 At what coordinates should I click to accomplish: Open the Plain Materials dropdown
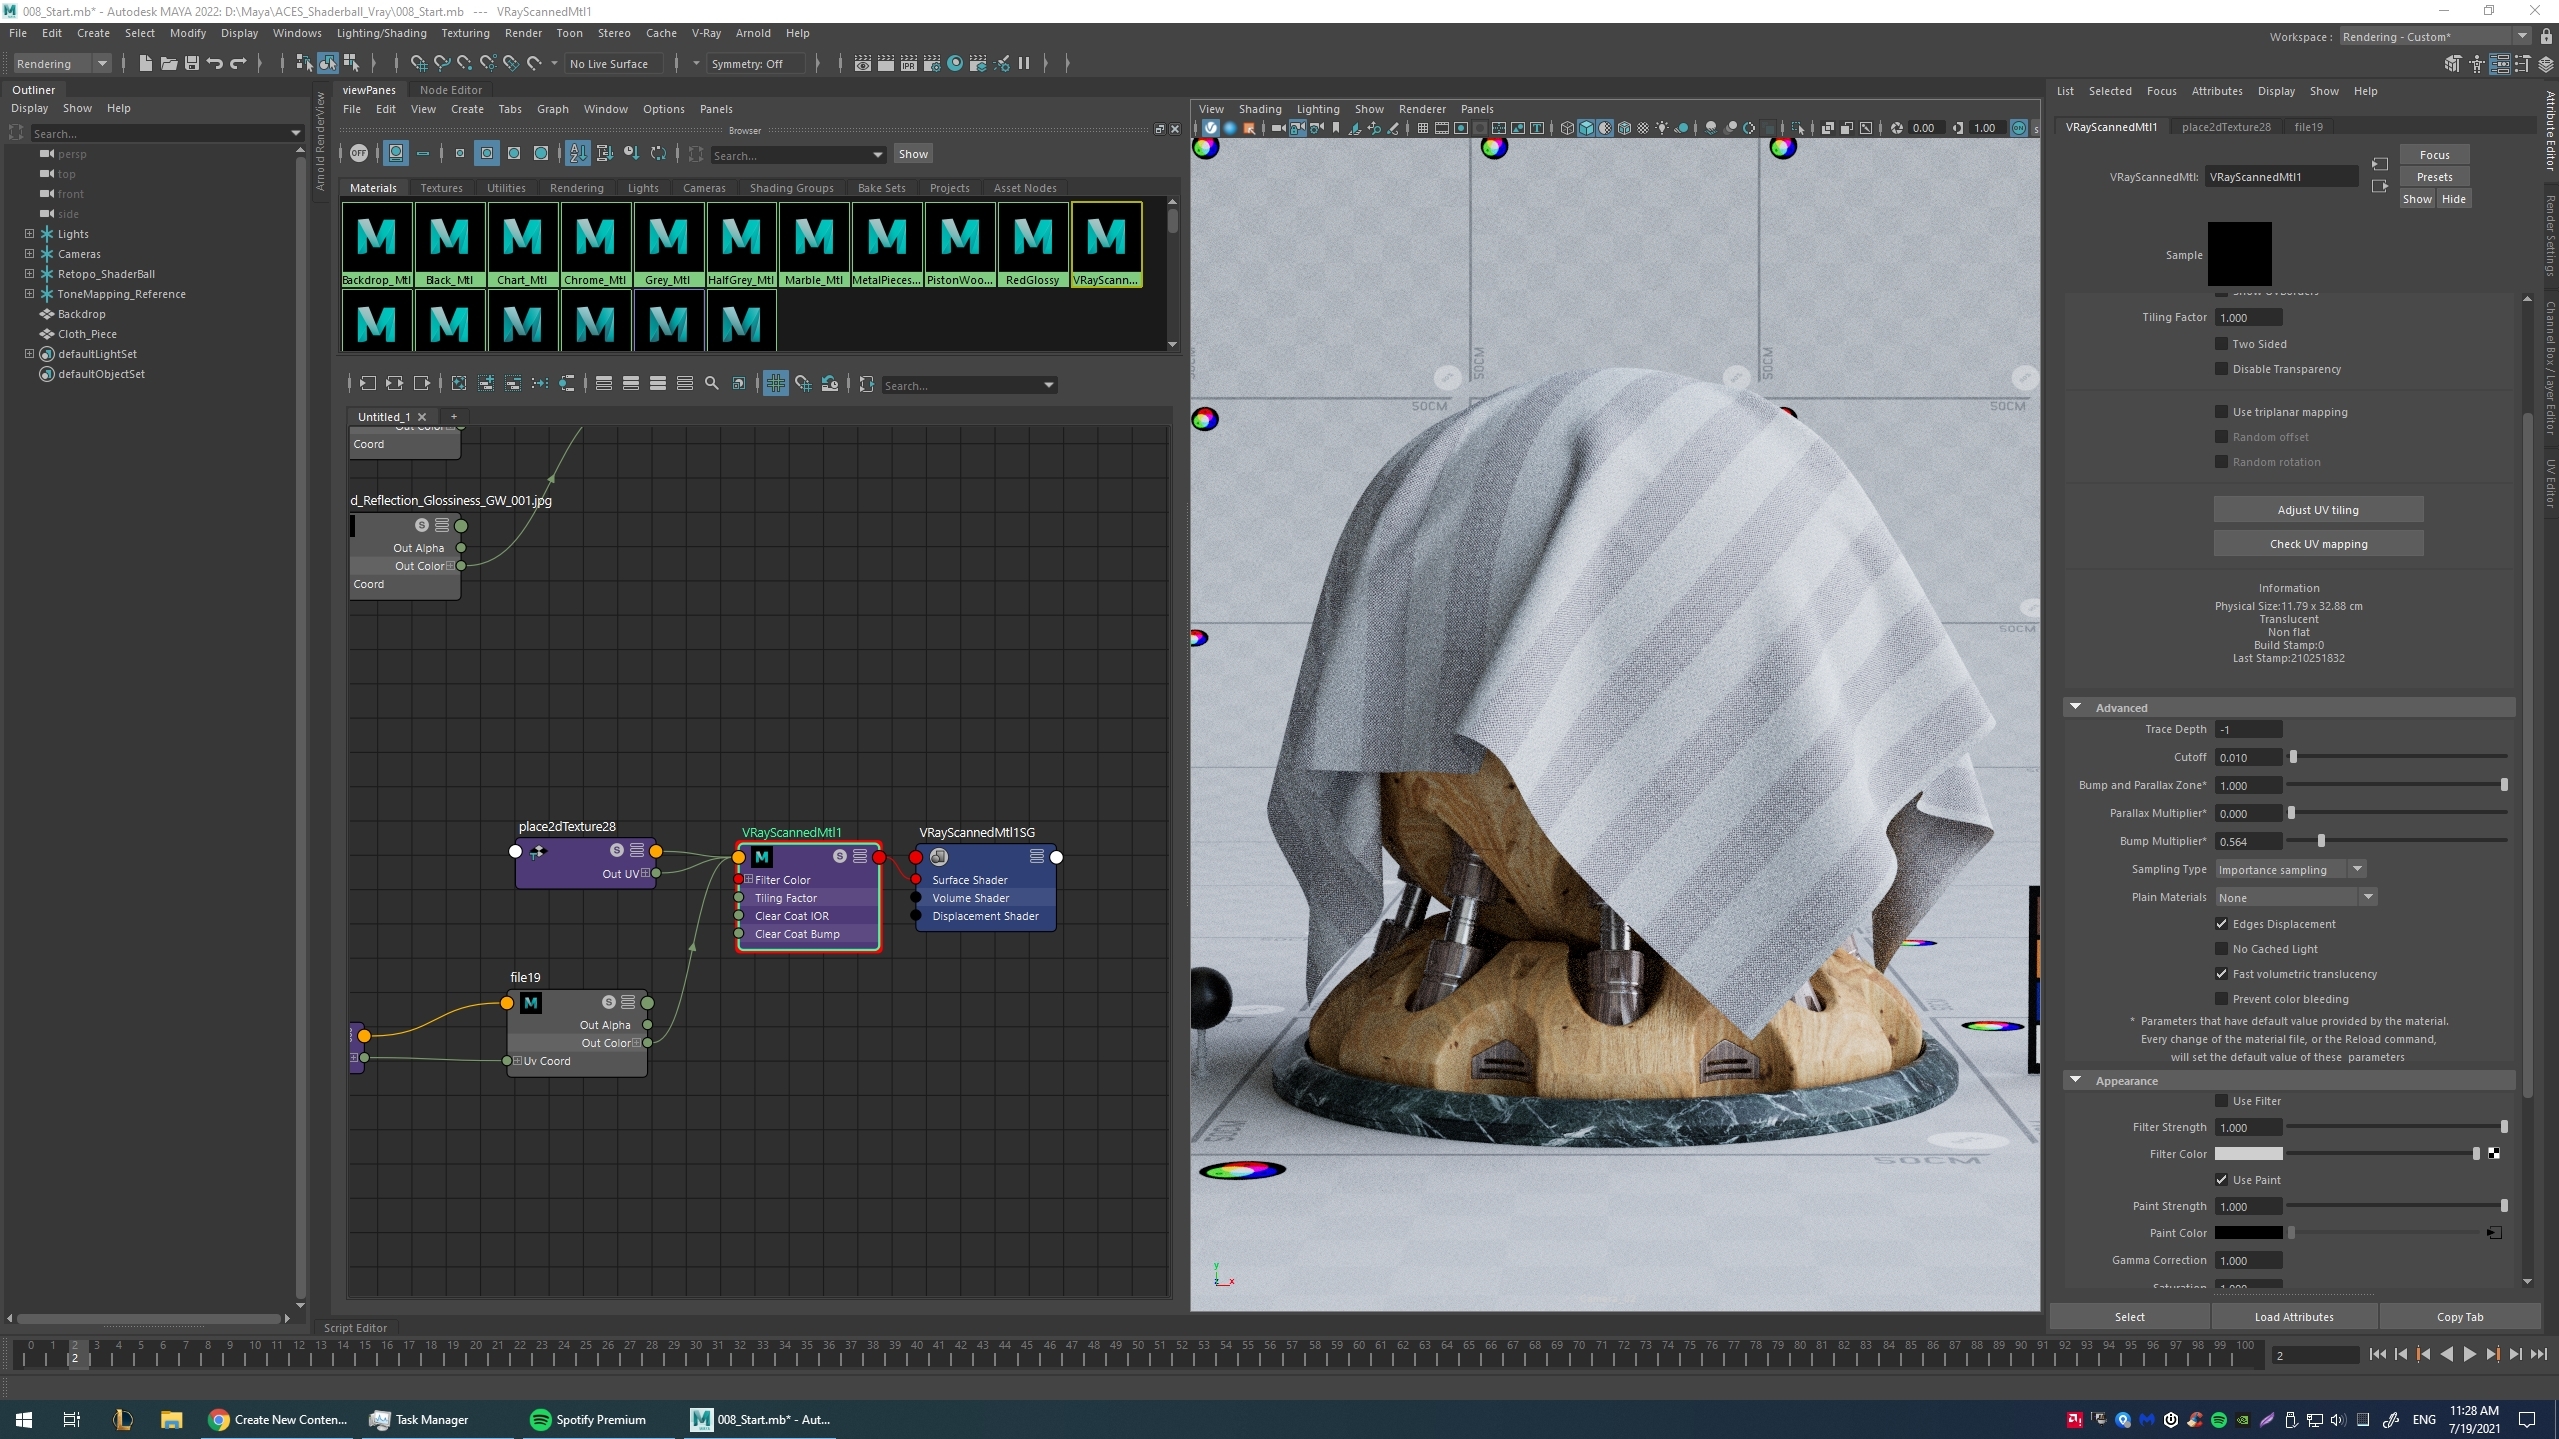(2295, 897)
